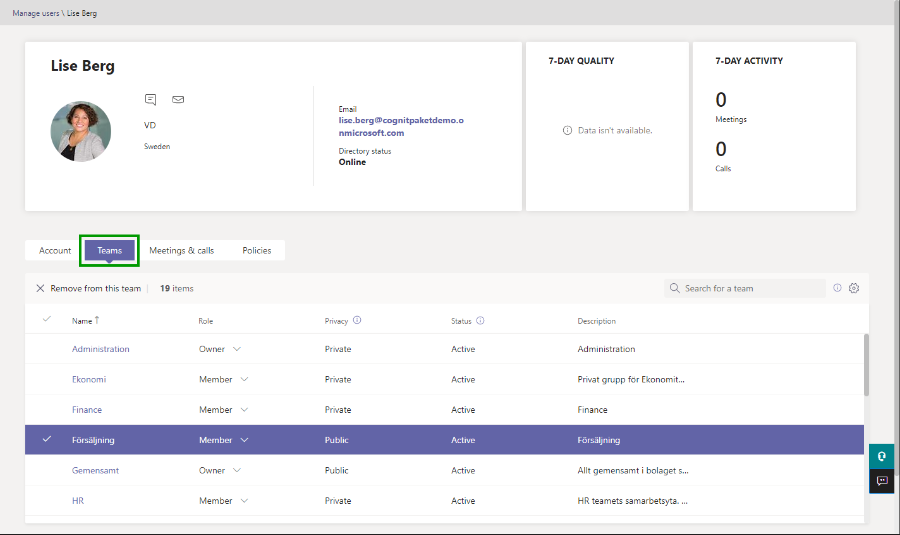Viewport: 900px width, 535px height.
Task: Switch to the Account tab
Action: tap(55, 250)
